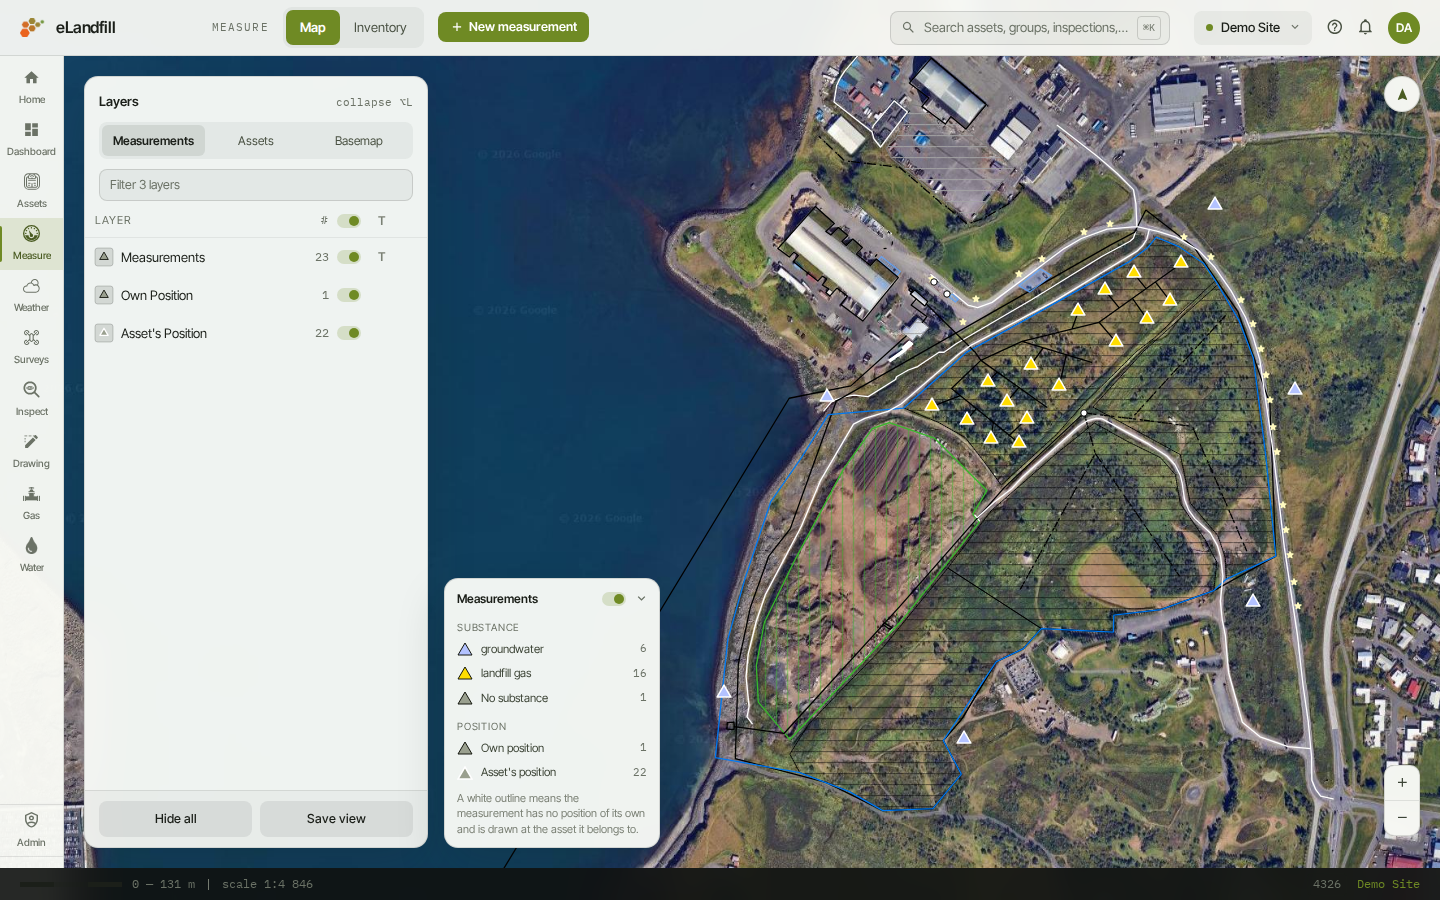The image size is (1440, 900).
Task: Click Save view button
Action: [x=336, y=819]
